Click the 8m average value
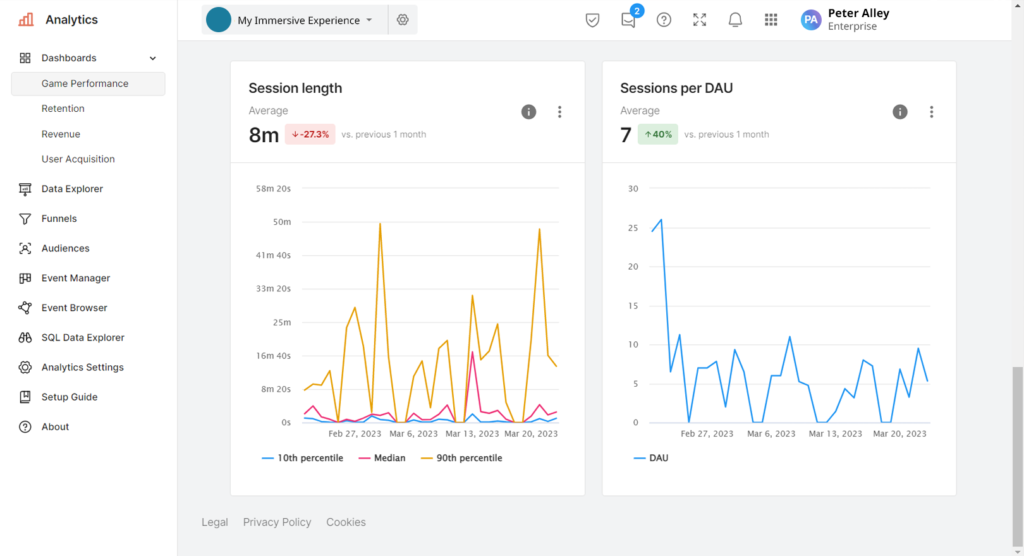 click(264, 135)
